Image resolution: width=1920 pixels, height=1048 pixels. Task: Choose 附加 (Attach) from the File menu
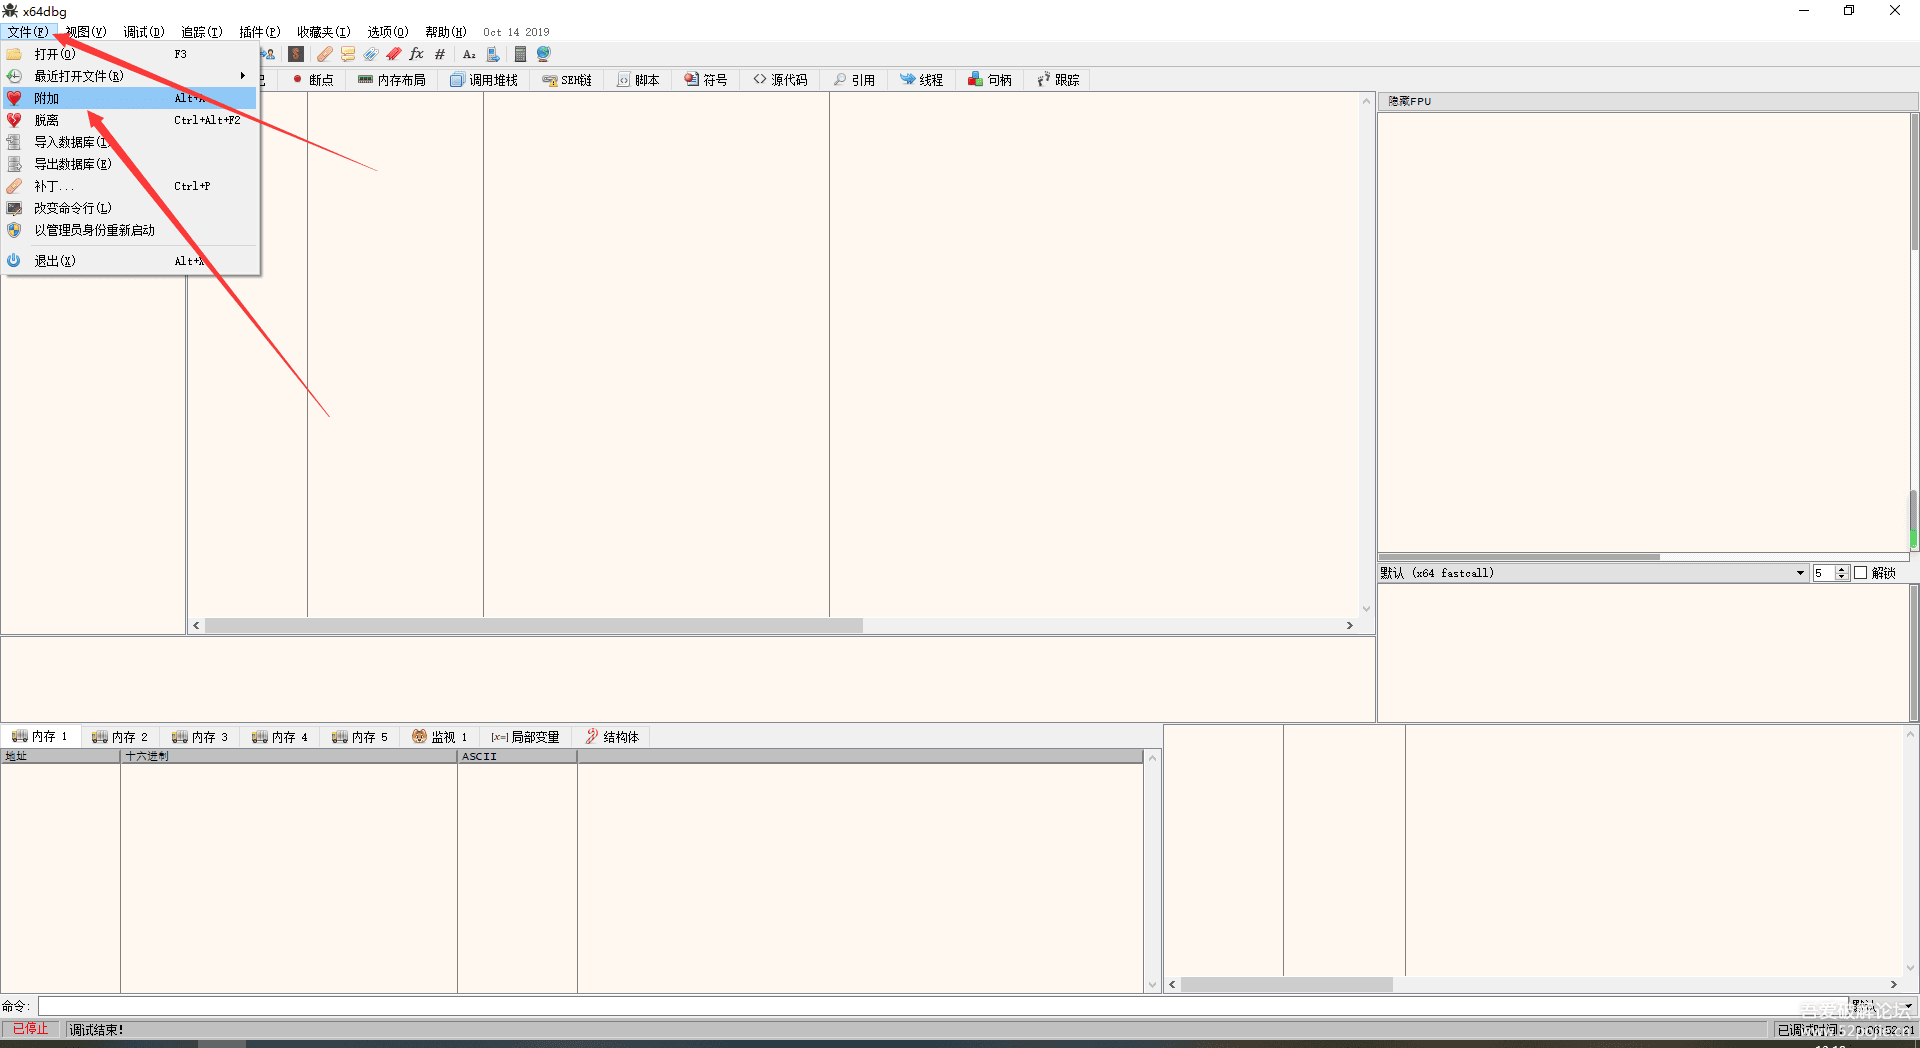pyautogui.click(x=130, y=98)
